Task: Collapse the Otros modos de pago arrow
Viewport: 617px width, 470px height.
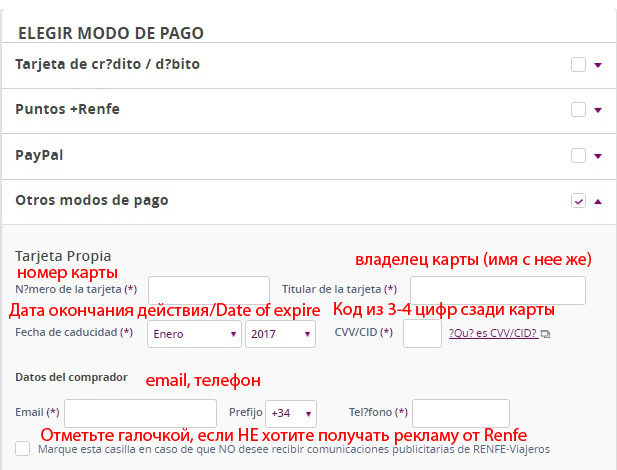Action: point(598,201)
